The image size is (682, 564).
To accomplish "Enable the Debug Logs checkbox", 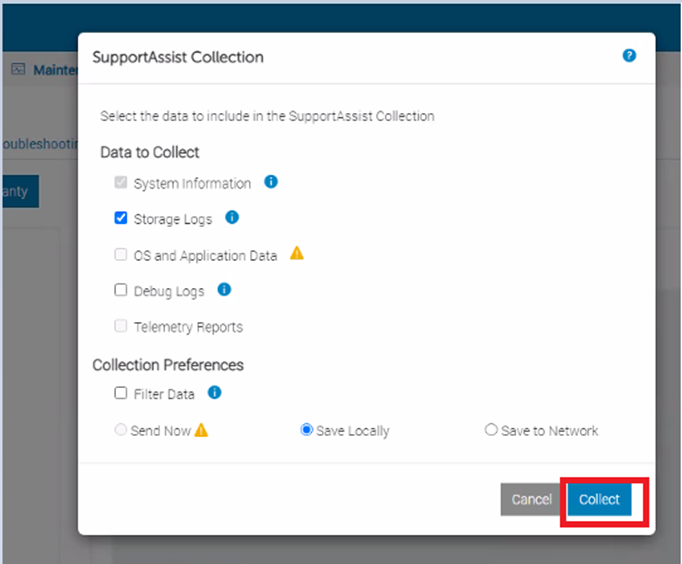I will coord(121,291).
